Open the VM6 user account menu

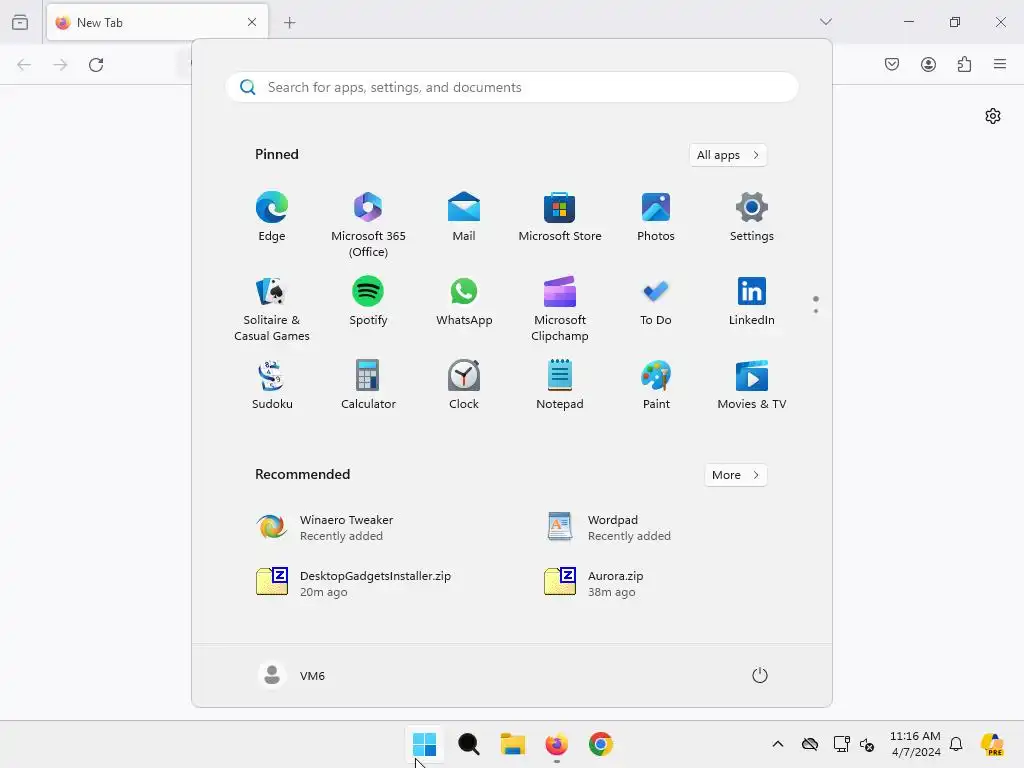[291, 675]
